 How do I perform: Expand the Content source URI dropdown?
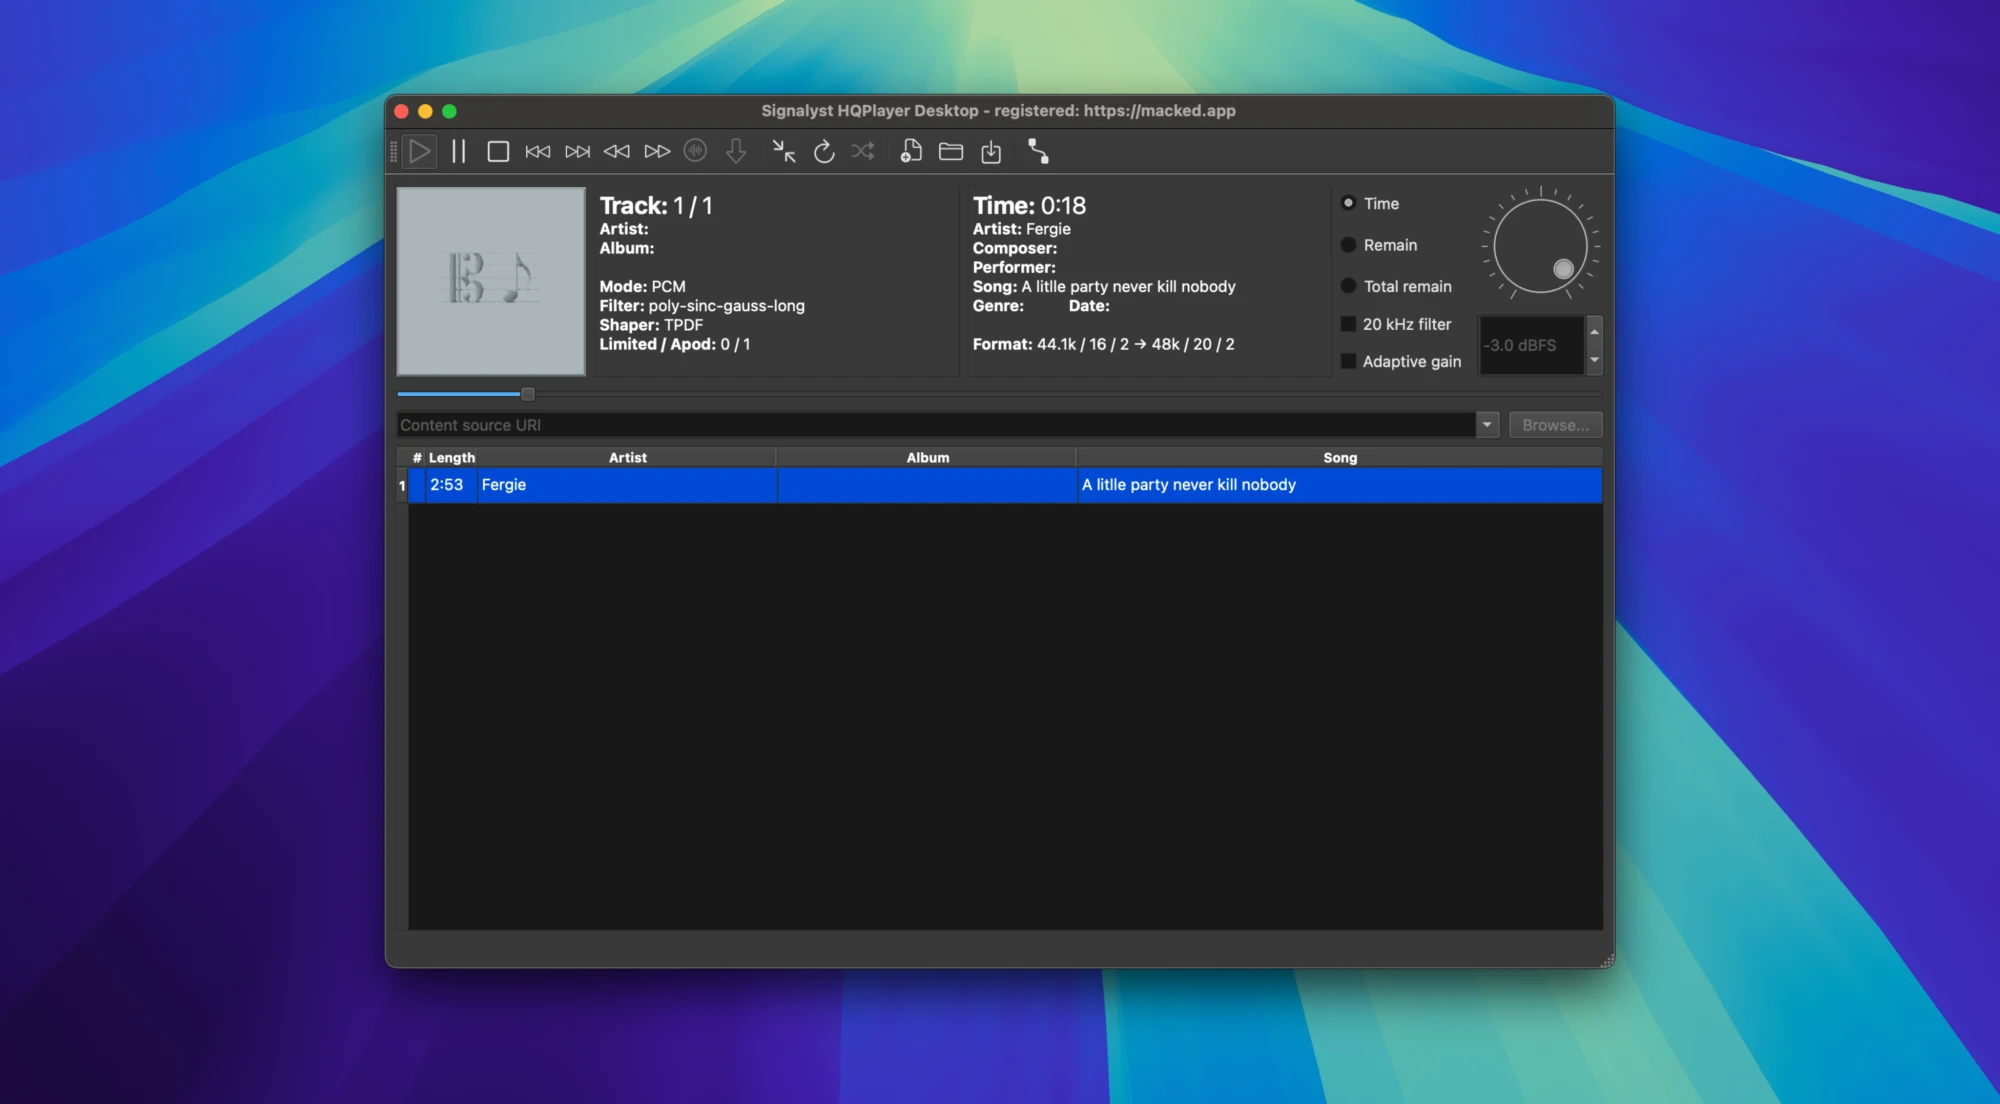pyautogui.click(x=1487, y=425)
